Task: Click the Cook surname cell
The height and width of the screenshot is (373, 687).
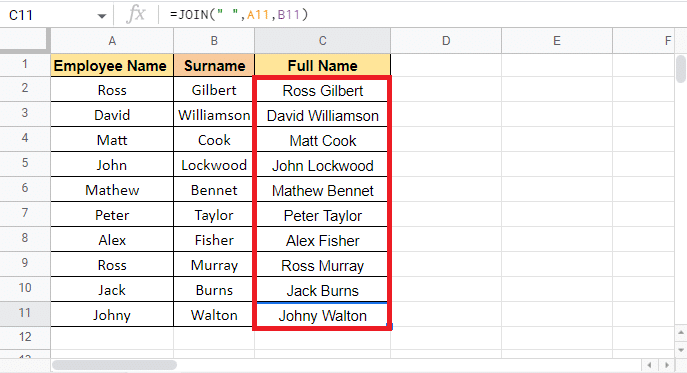Action: point(214,140)
